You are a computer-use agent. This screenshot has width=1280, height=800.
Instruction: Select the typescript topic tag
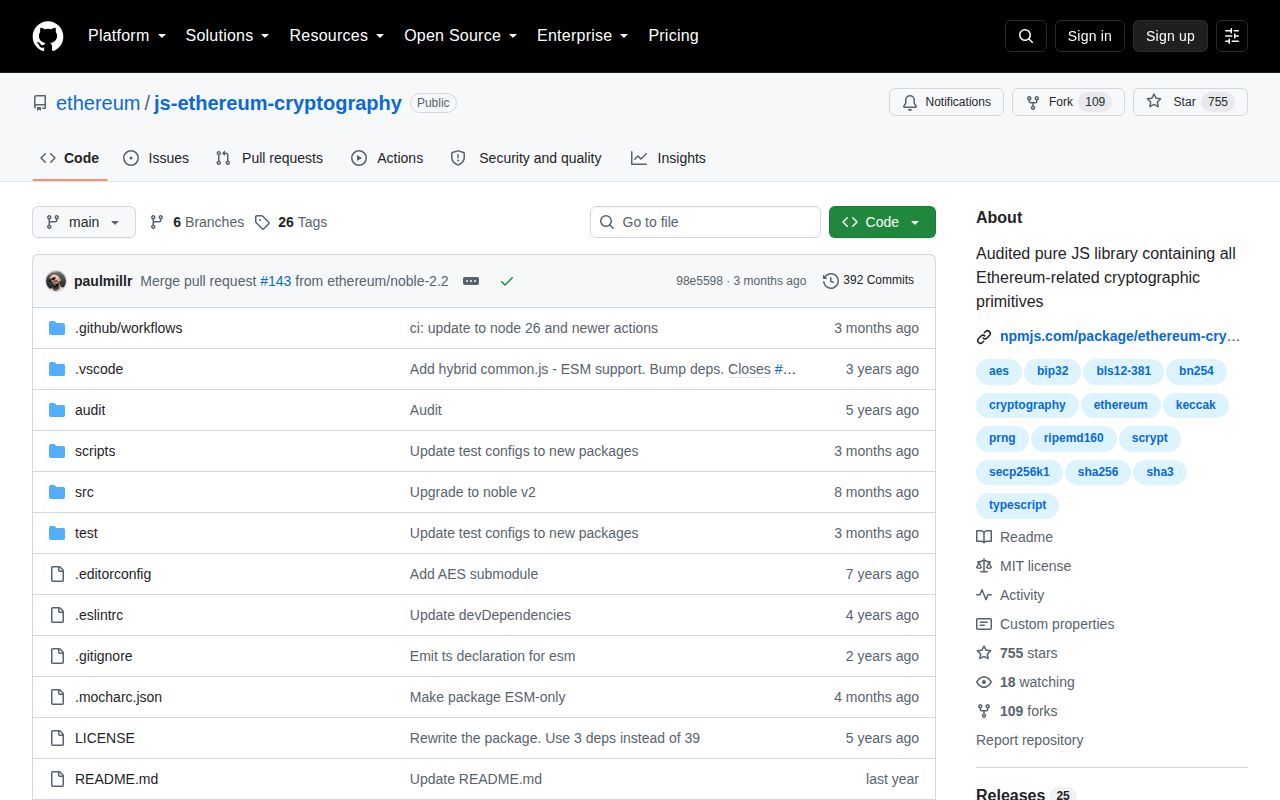tap(1017, 506)
